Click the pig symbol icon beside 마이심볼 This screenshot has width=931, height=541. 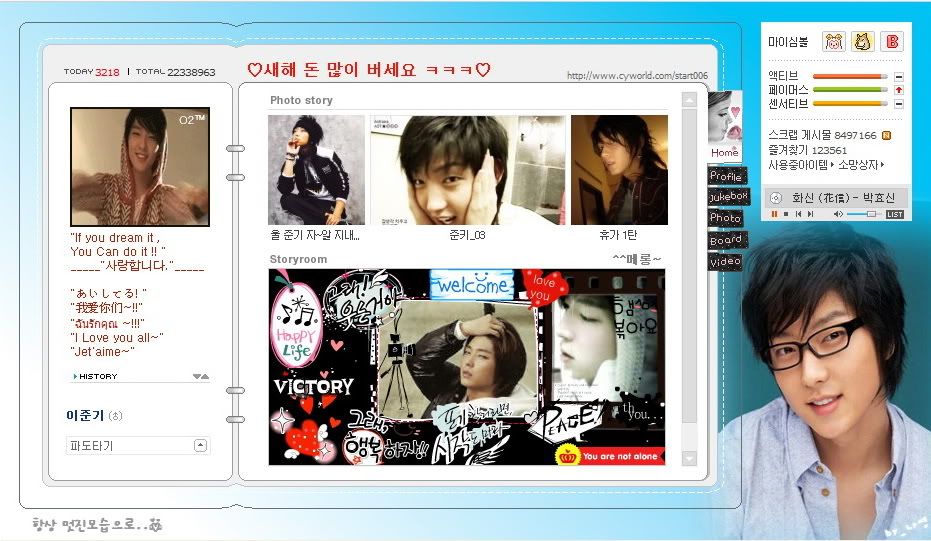tap(834, 42)
